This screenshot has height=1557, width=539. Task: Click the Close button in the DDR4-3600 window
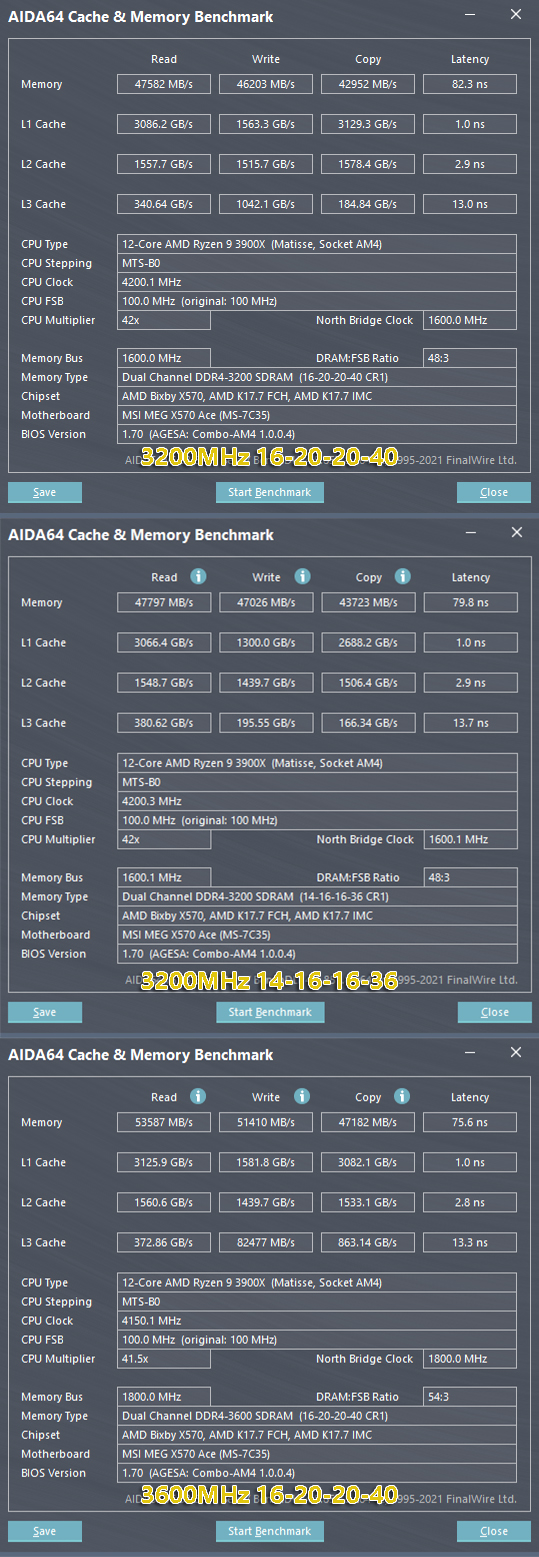494,1531
